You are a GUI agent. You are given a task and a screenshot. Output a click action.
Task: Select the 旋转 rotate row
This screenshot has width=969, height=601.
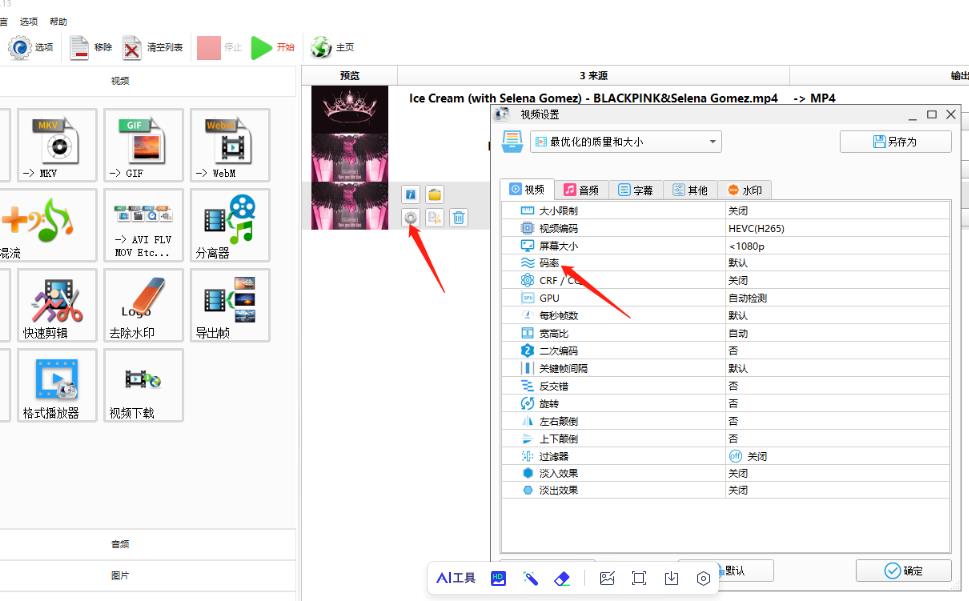726,403
